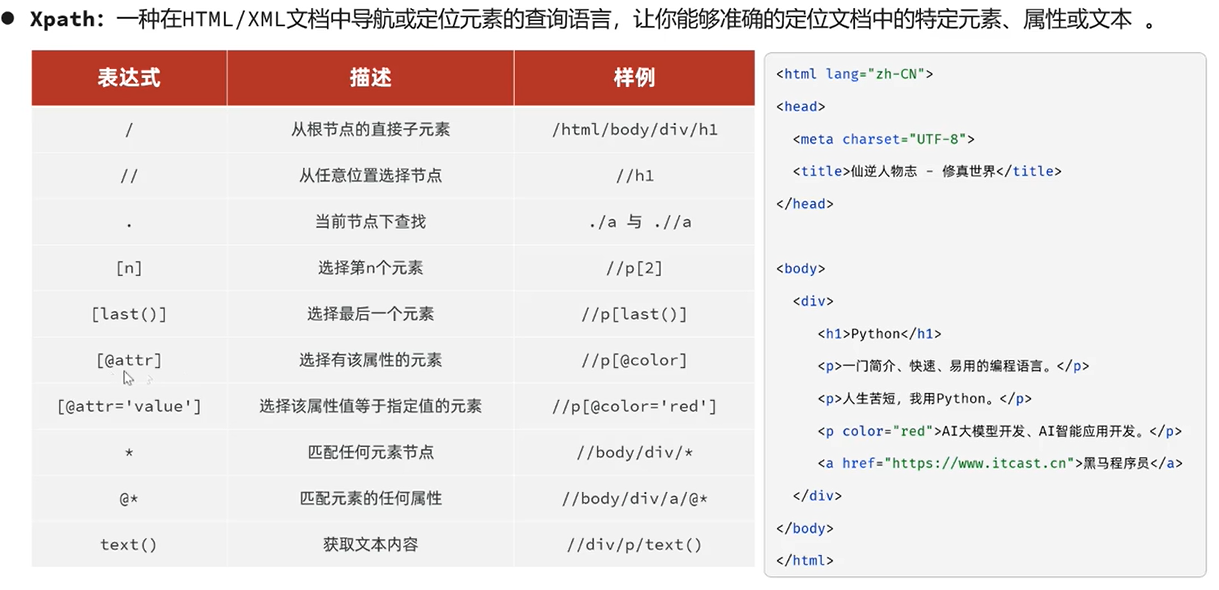Click the example //div/p/text()
Image resolution: width=1219 pixels, height=590 pixels.
(634, 545)
